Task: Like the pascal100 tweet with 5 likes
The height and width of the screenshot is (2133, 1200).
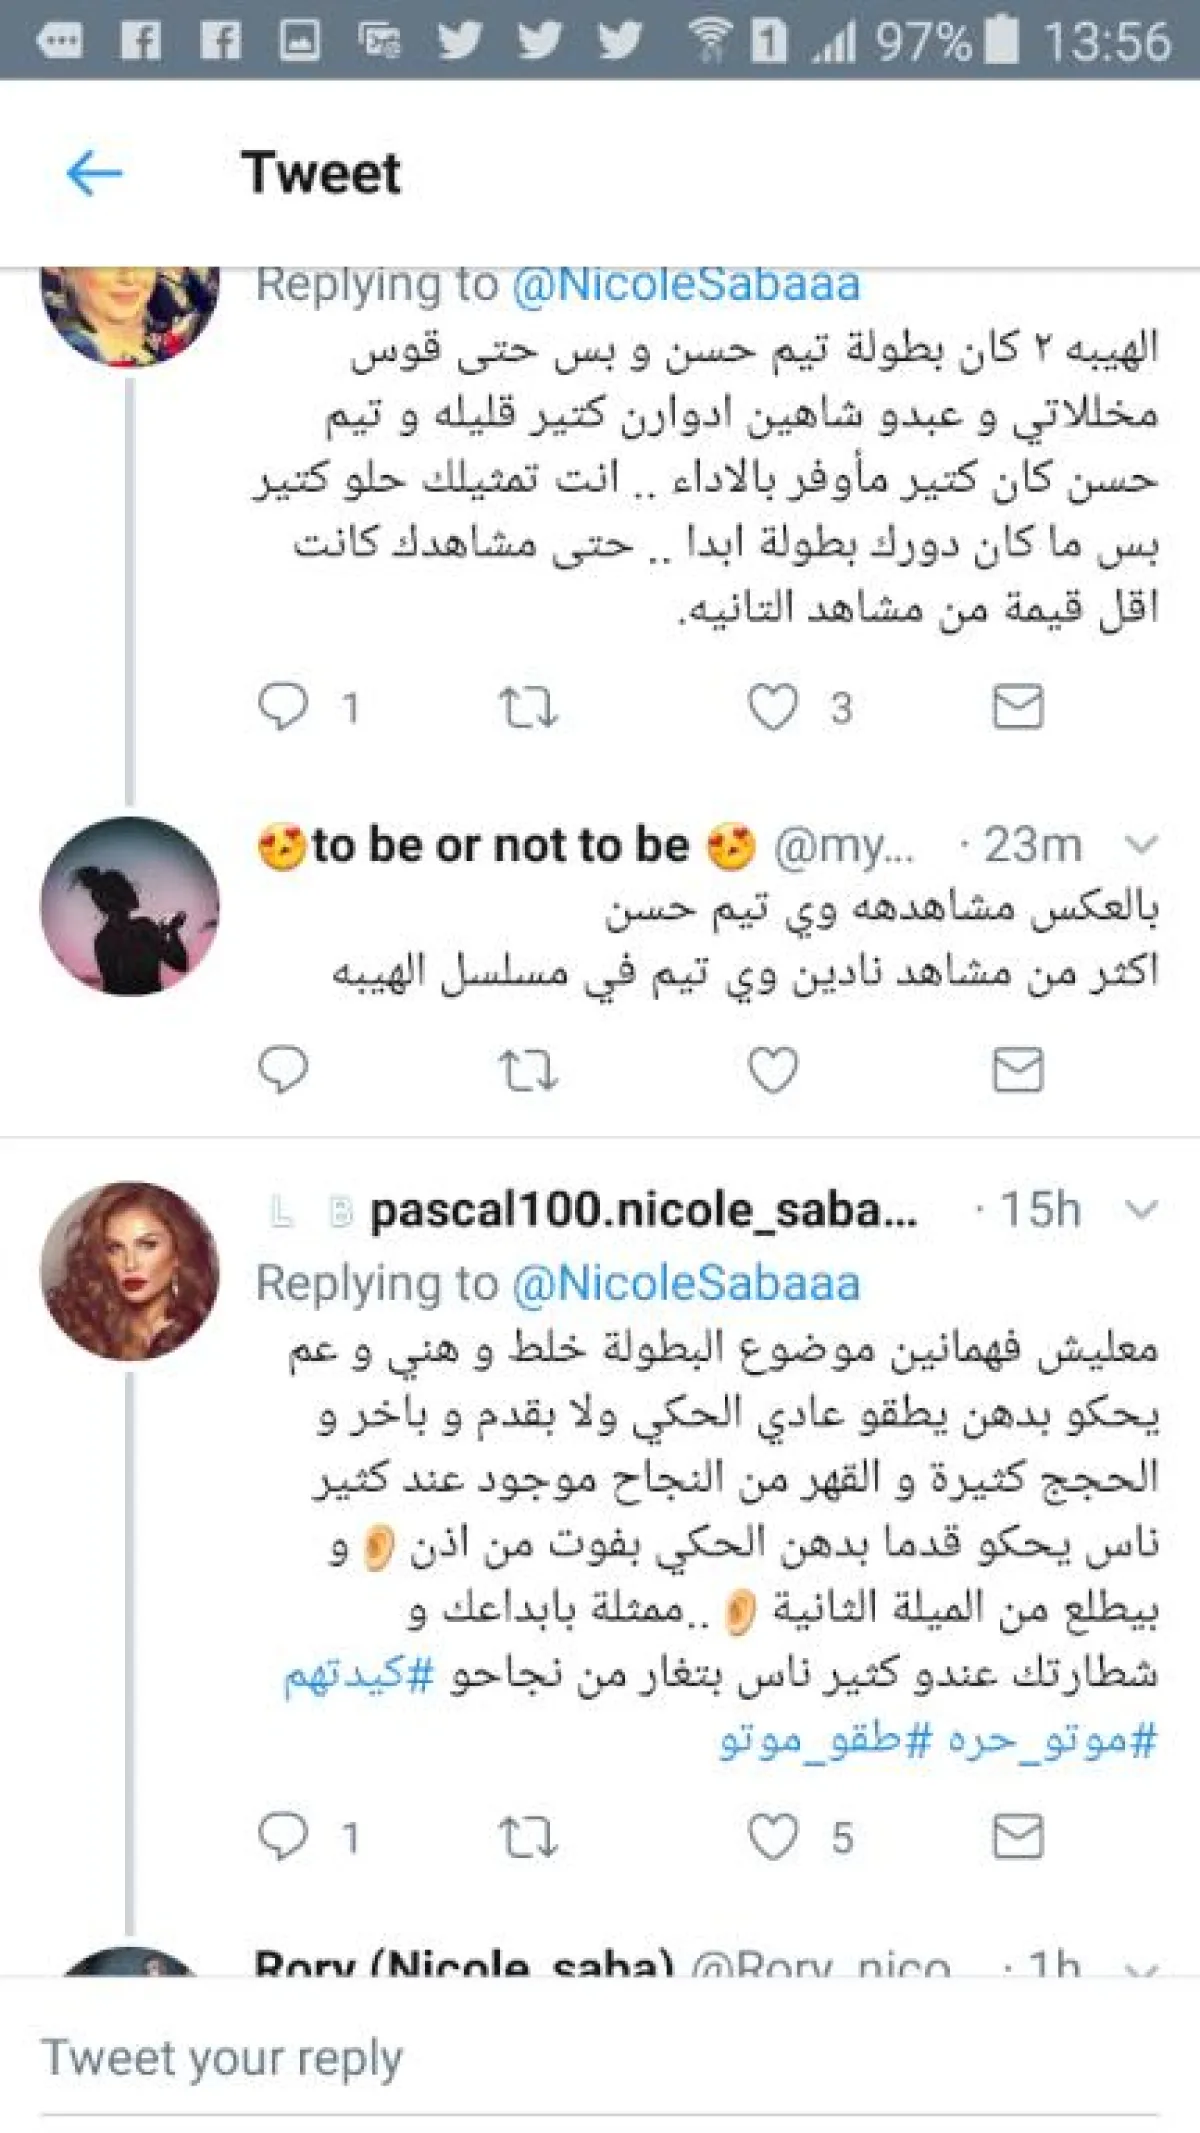Action: coord(773,1838)
